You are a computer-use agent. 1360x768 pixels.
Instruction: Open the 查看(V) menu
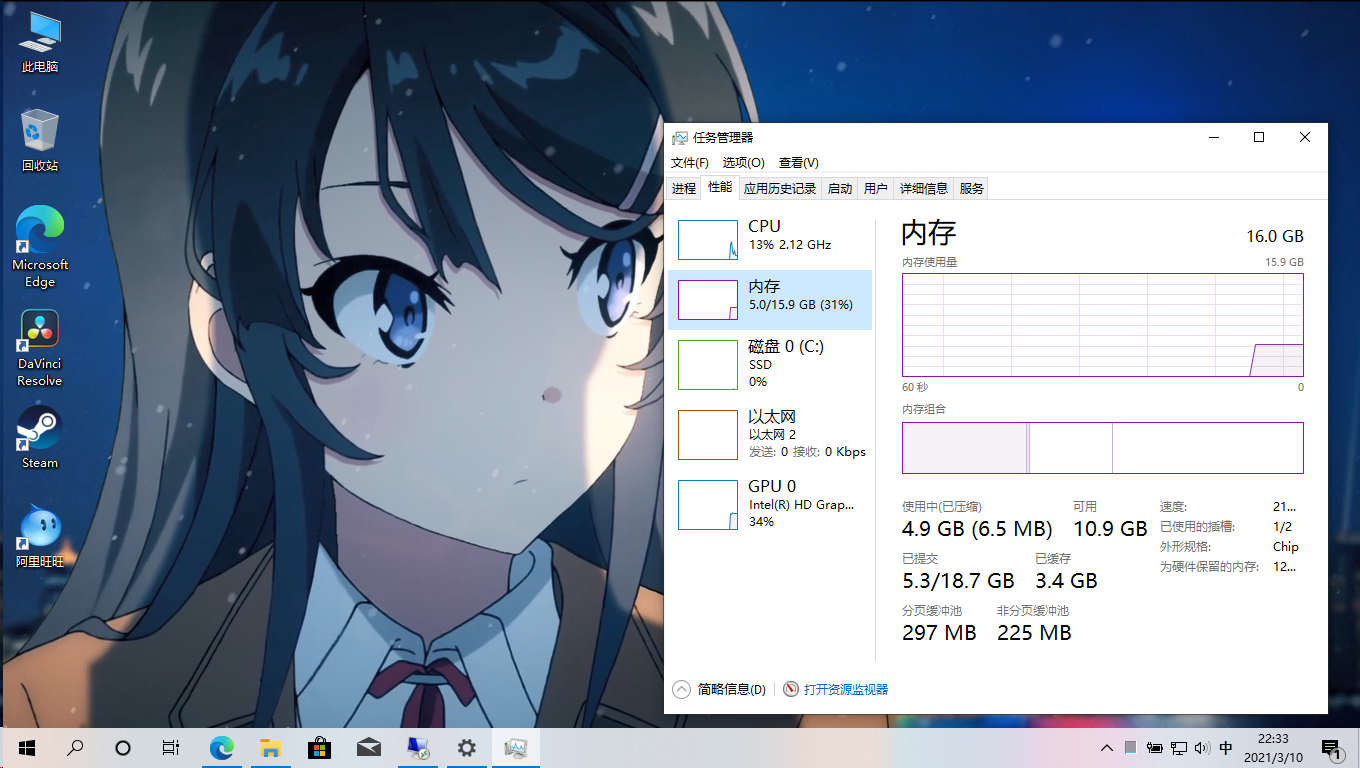[799, 162]
